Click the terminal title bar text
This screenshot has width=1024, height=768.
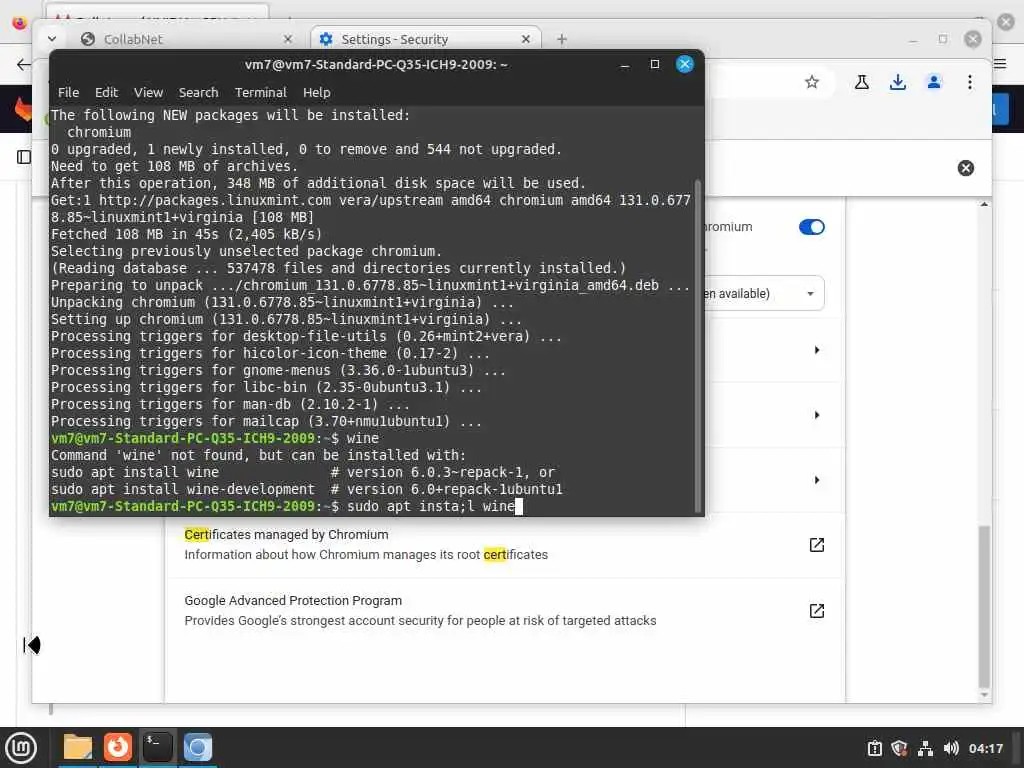[376, 65]
